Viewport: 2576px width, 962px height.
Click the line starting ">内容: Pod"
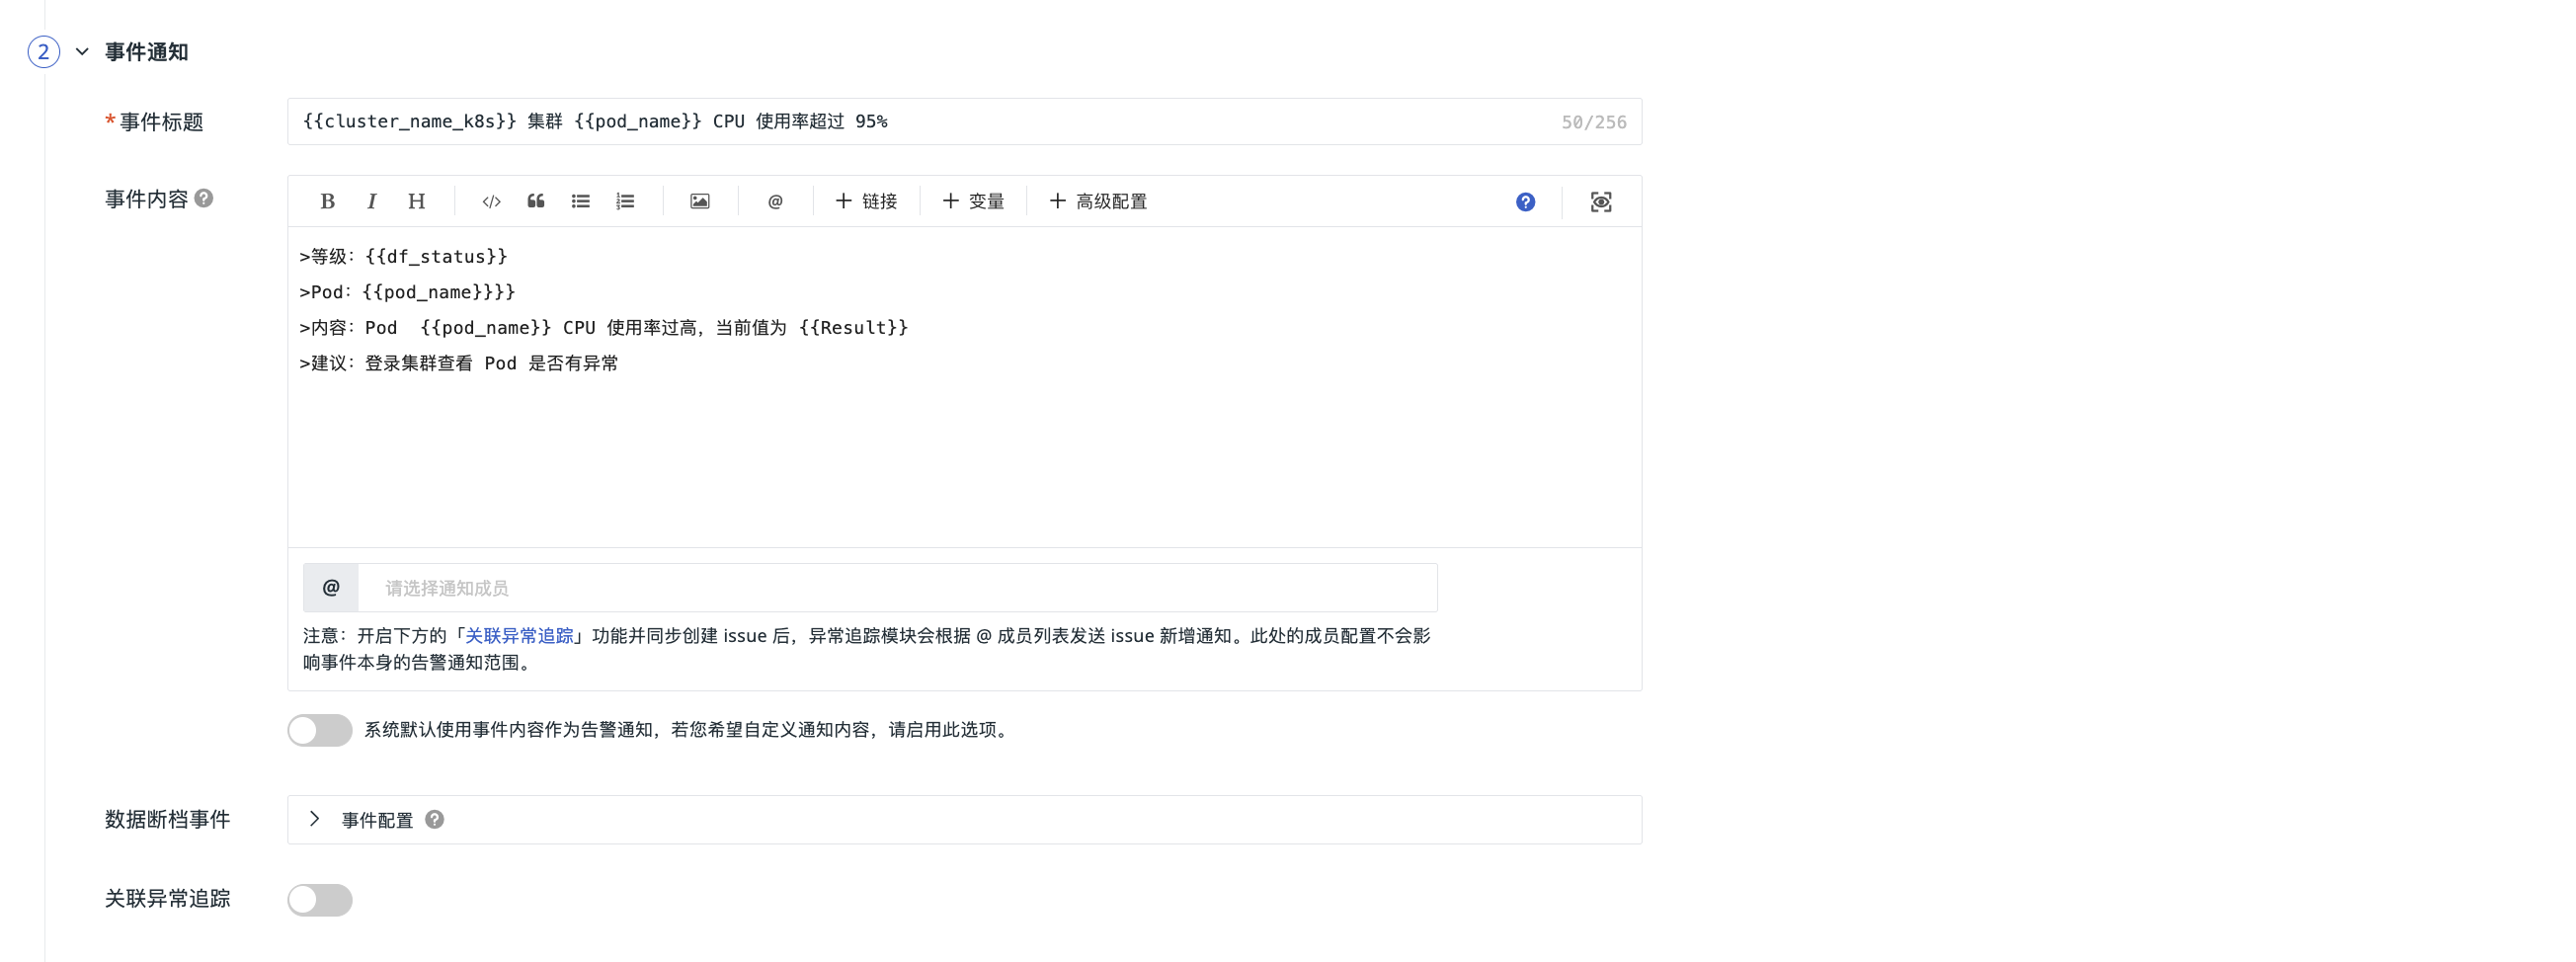(x=603, y=327)
